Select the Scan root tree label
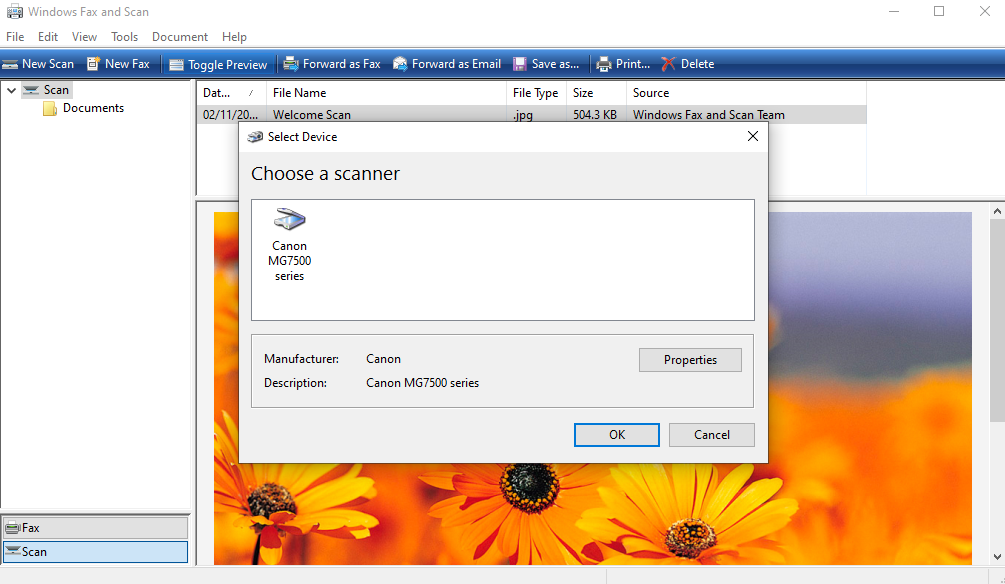Image resolution: width=1005 pixels, height=584 pixels. (56, 90)
